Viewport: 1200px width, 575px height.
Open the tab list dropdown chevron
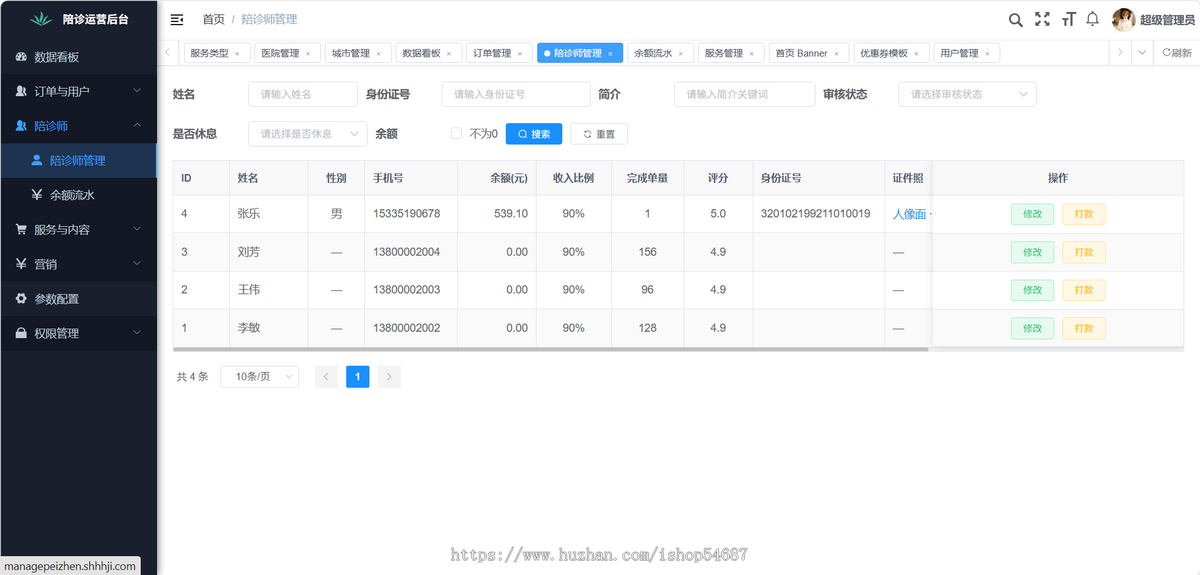pos(1142,53)
